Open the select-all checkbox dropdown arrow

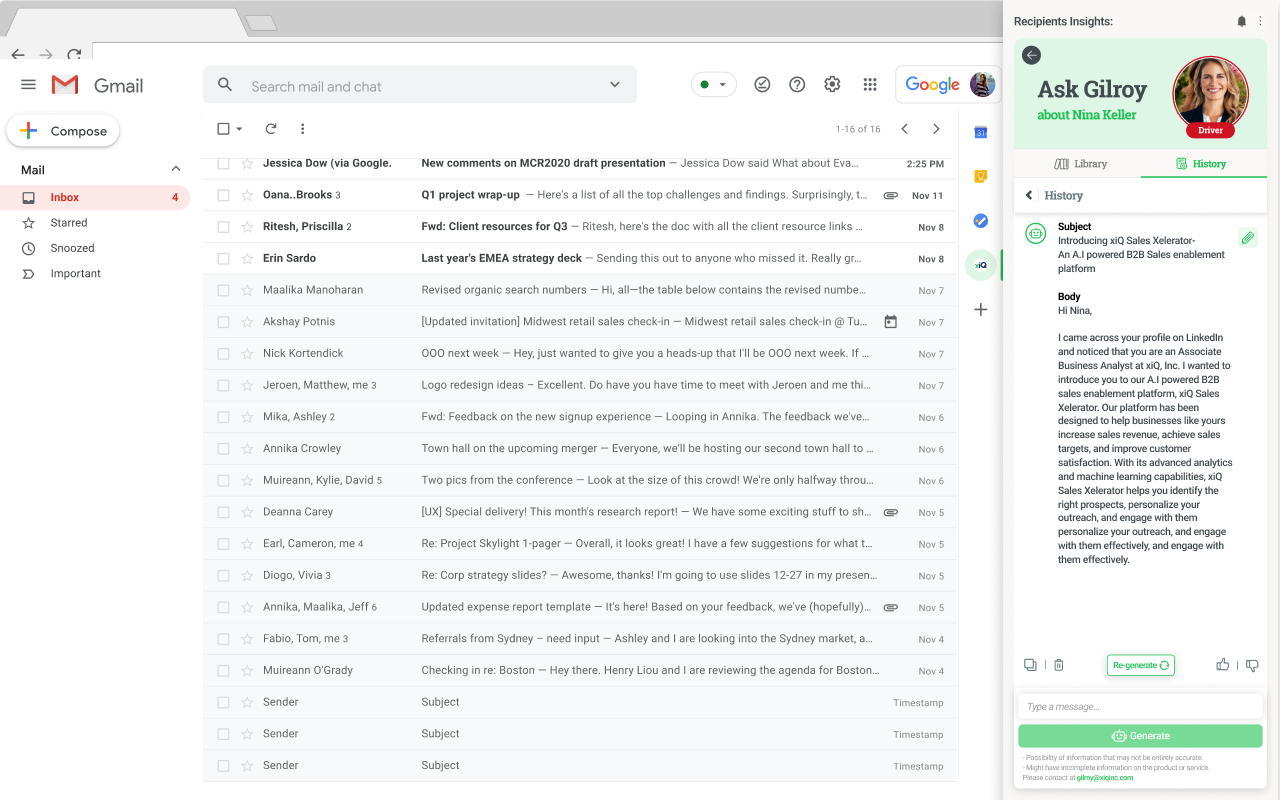pyautogui.click(x=240, y=129)
